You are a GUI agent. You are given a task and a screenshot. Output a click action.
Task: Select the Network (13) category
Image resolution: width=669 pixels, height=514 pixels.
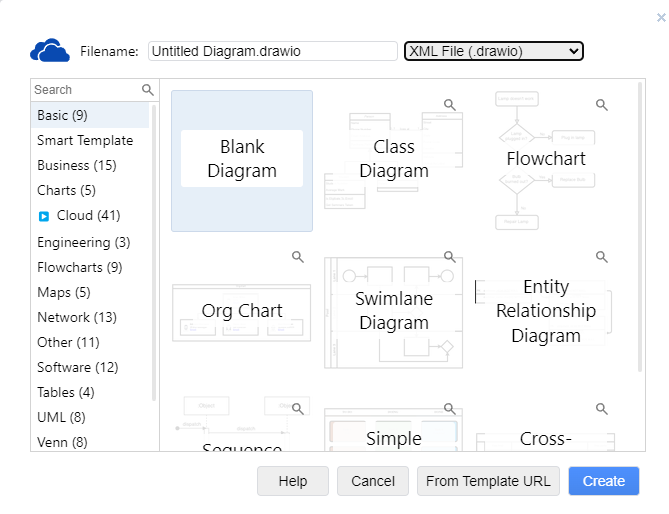coord(90,317)
